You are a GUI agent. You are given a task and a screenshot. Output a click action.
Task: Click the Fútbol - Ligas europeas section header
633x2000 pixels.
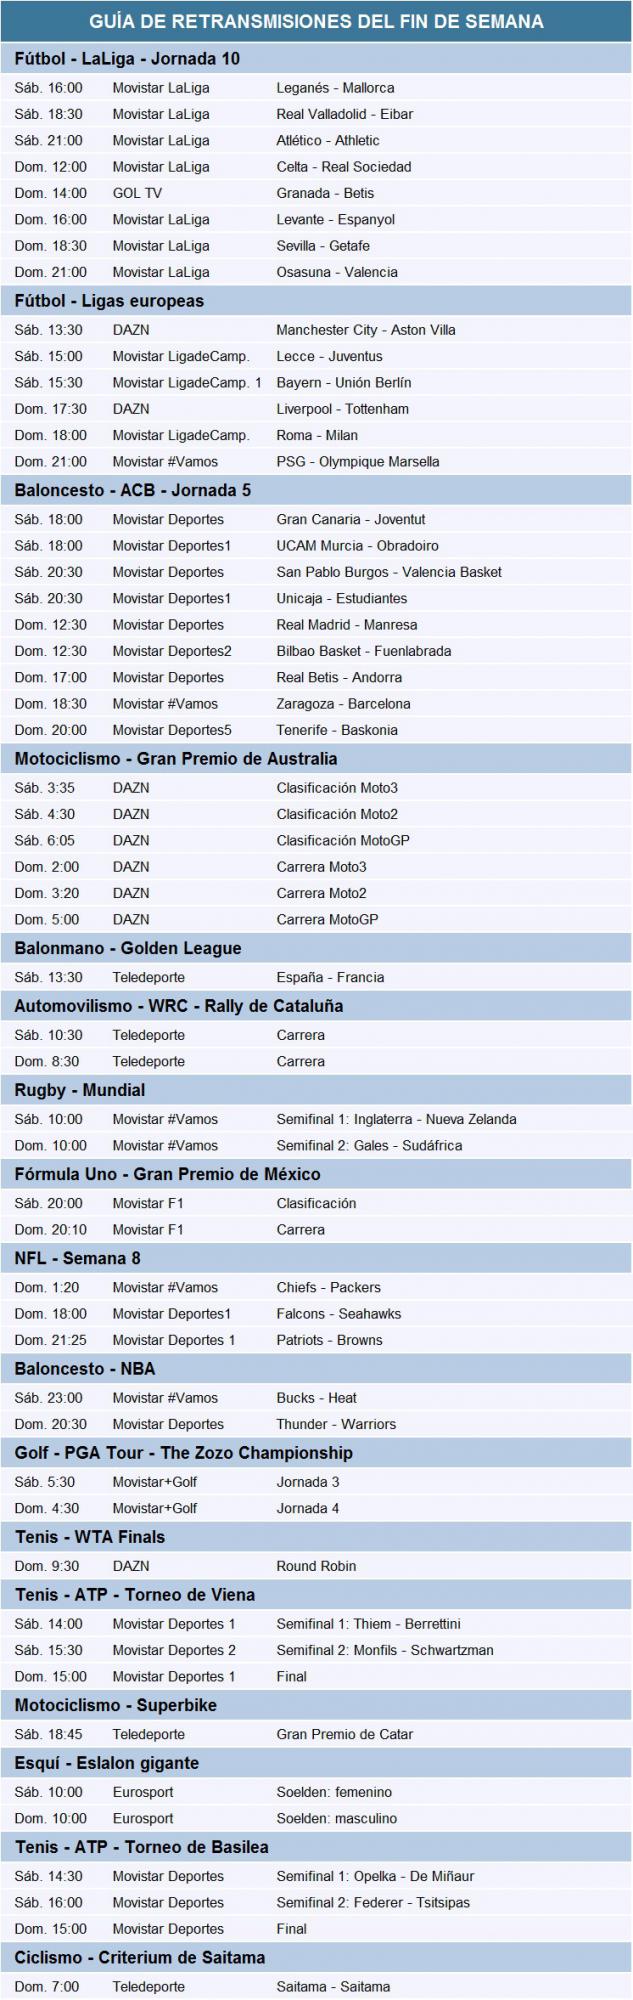[x=109, y=301]
